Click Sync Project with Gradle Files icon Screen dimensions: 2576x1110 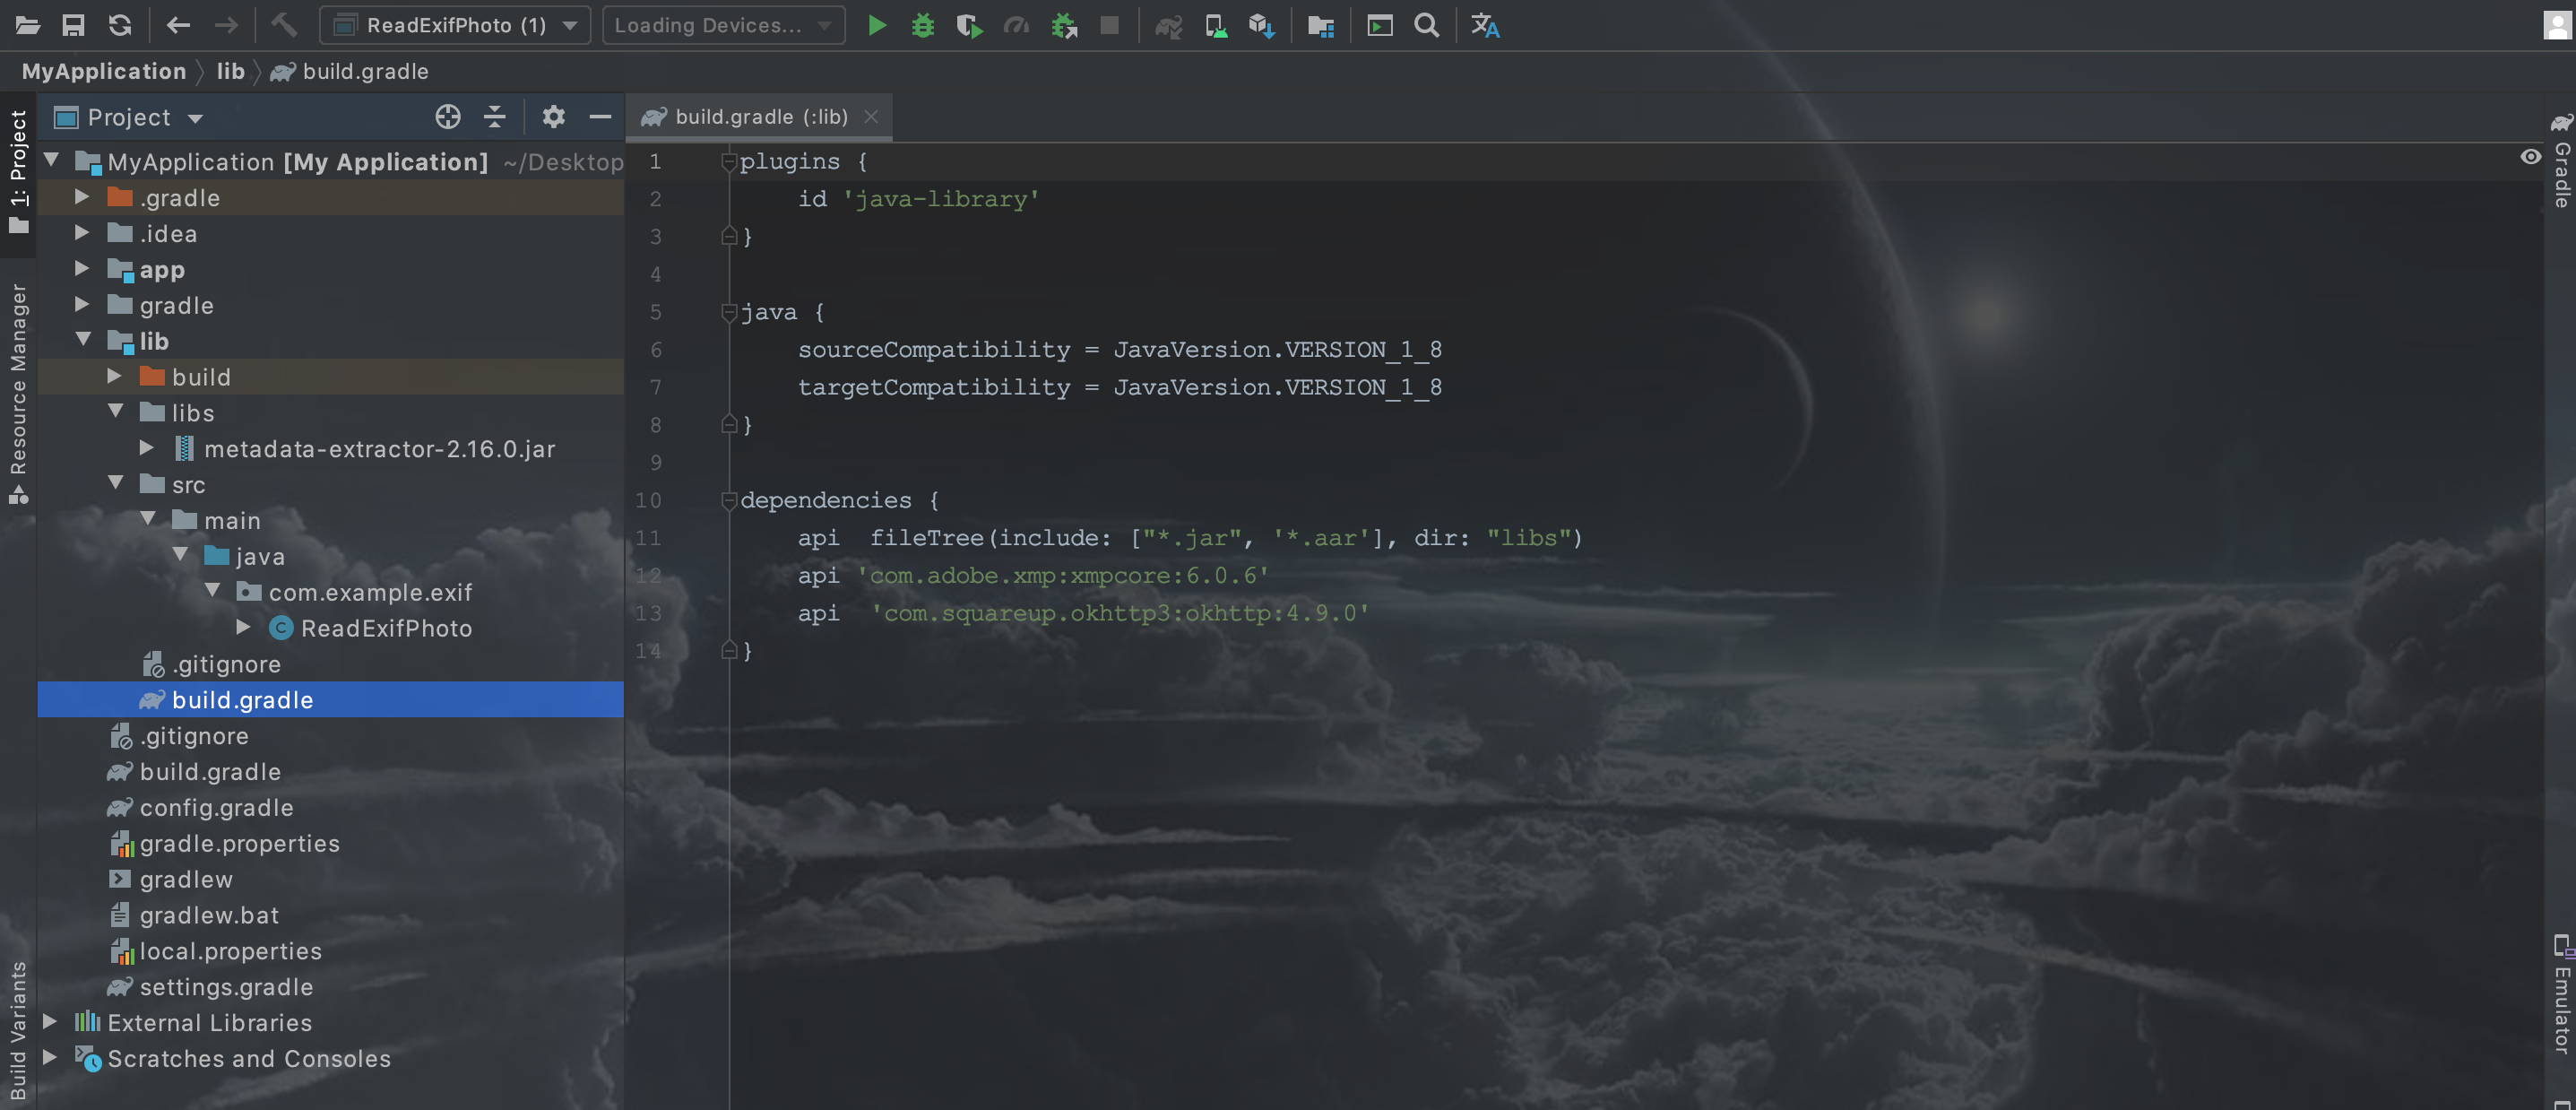tap(1167, 25)
